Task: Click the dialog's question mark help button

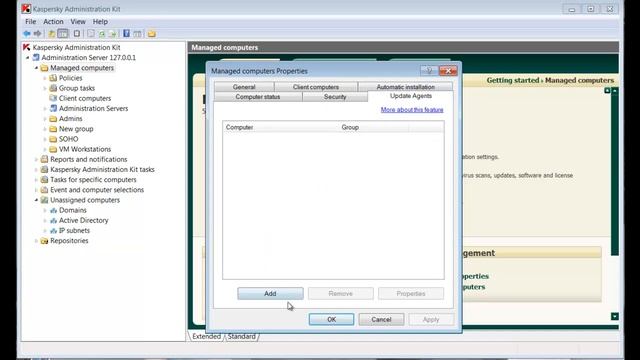Action: click(x=429, y=71)
